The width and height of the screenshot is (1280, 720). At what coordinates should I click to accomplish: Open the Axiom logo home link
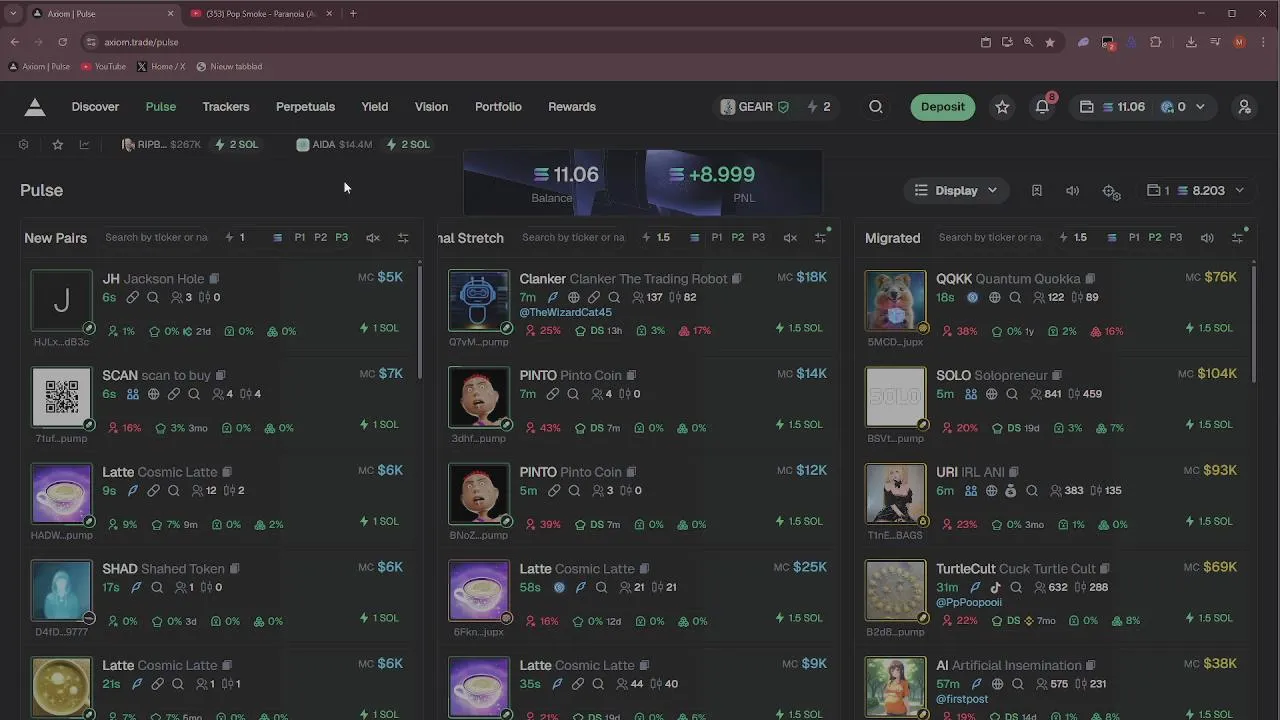pos(35,107)
